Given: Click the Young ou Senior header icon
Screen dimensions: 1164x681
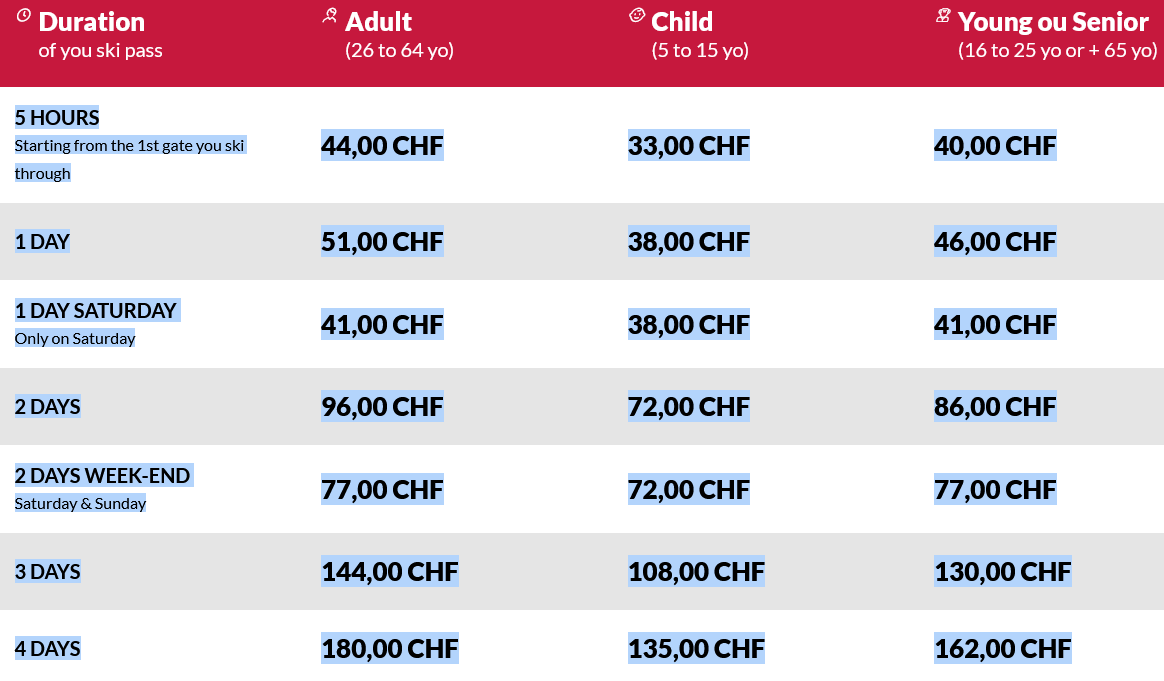Looking at the screenshot, I should pyautogui.click(x=943, y=16).
